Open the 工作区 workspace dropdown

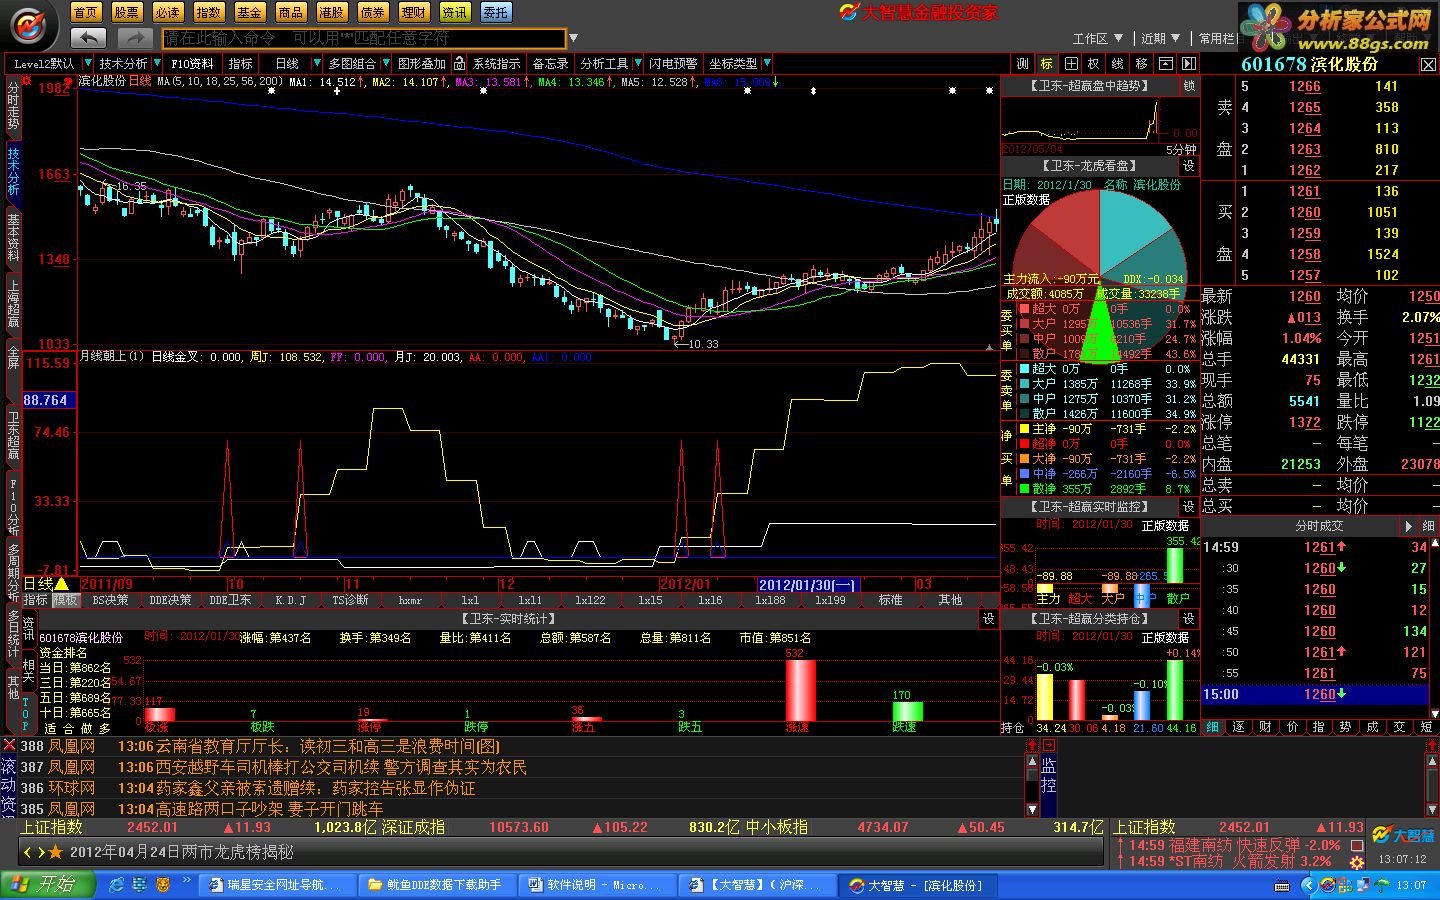point(1098,38)
